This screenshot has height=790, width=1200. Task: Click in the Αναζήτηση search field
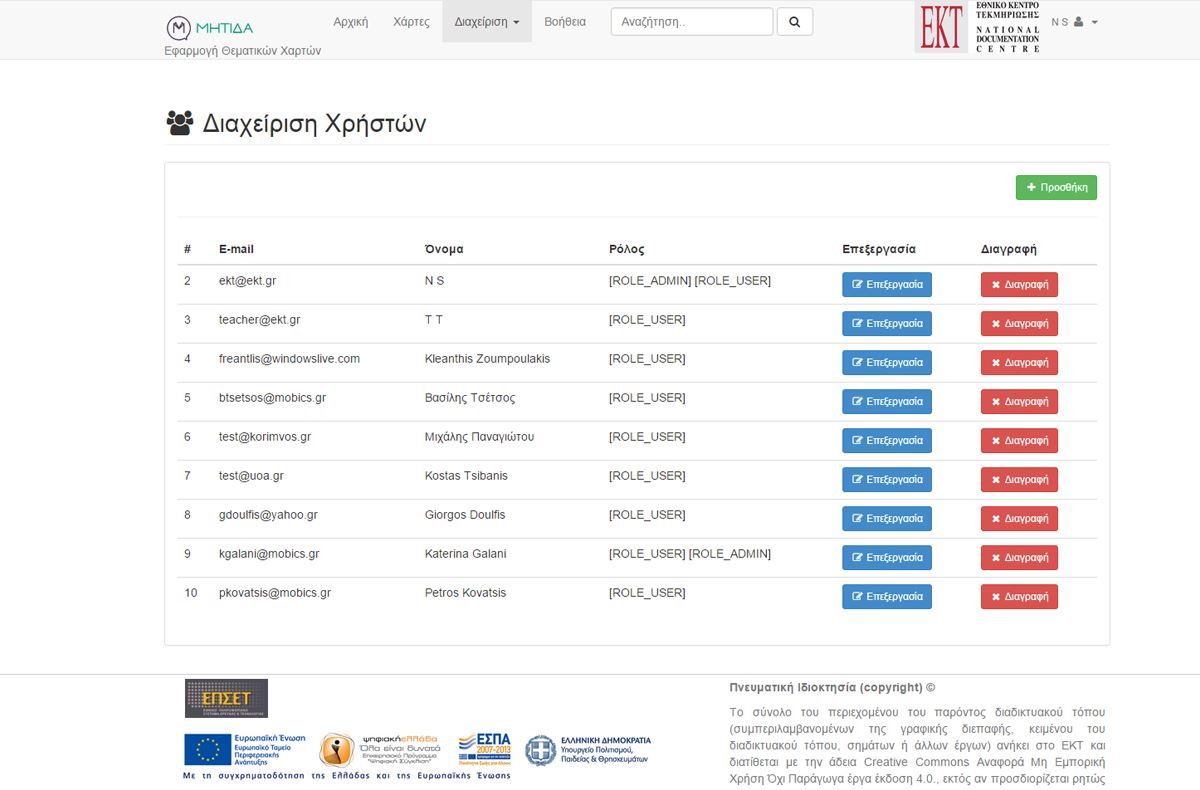[691, 22]
